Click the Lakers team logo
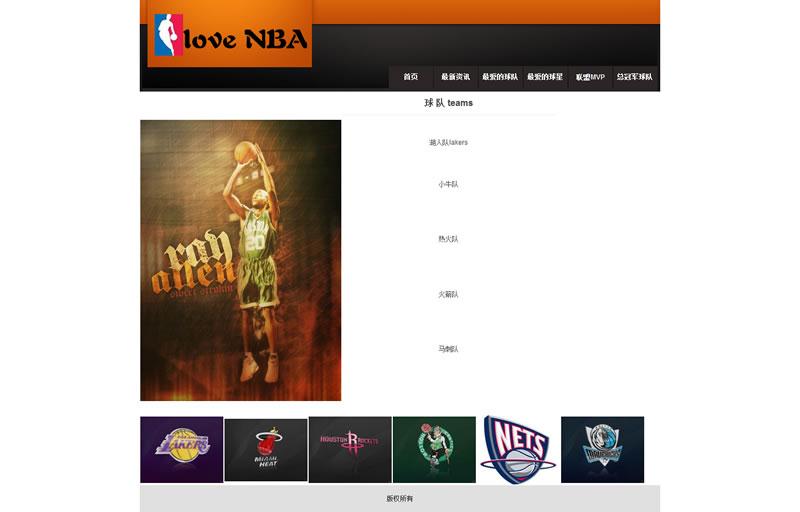This screenshot has width=800, height=512. [181, 449]
